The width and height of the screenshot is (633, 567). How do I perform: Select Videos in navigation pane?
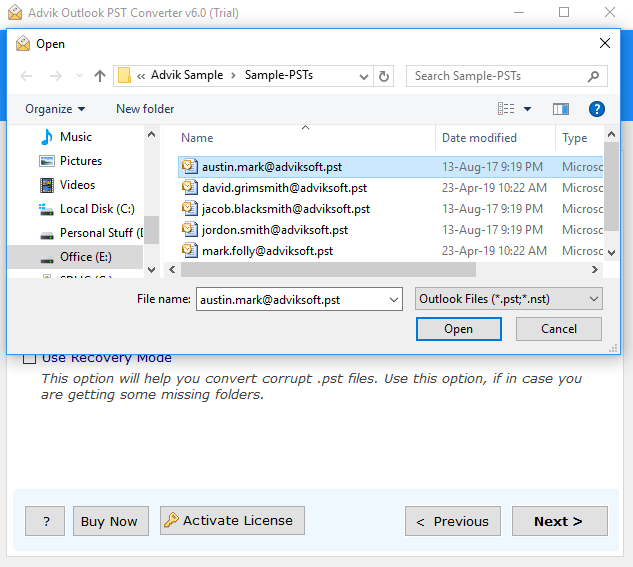tap(77, 185)
